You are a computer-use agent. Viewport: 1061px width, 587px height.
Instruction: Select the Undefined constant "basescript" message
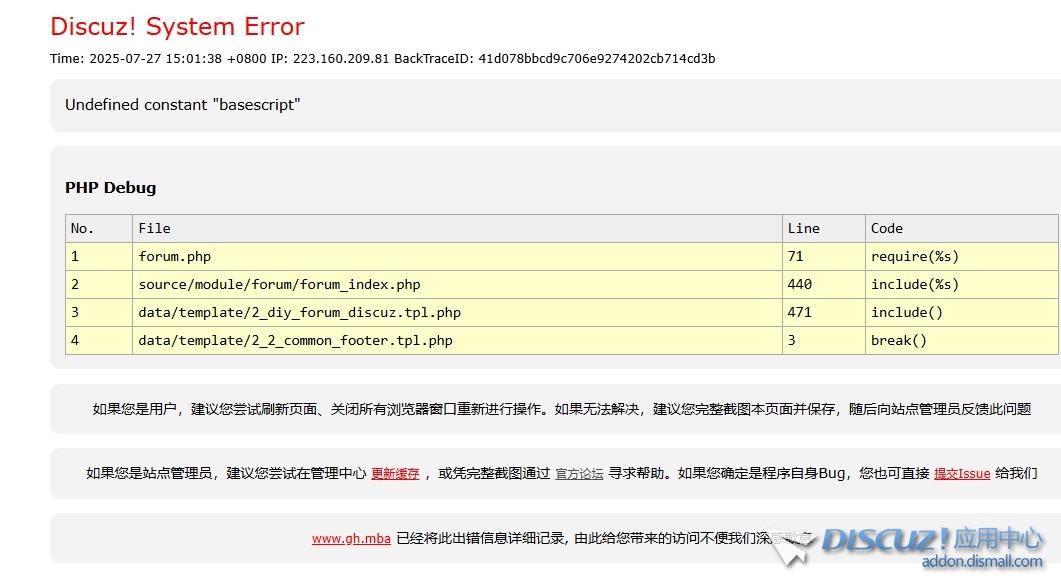[183, 105]
